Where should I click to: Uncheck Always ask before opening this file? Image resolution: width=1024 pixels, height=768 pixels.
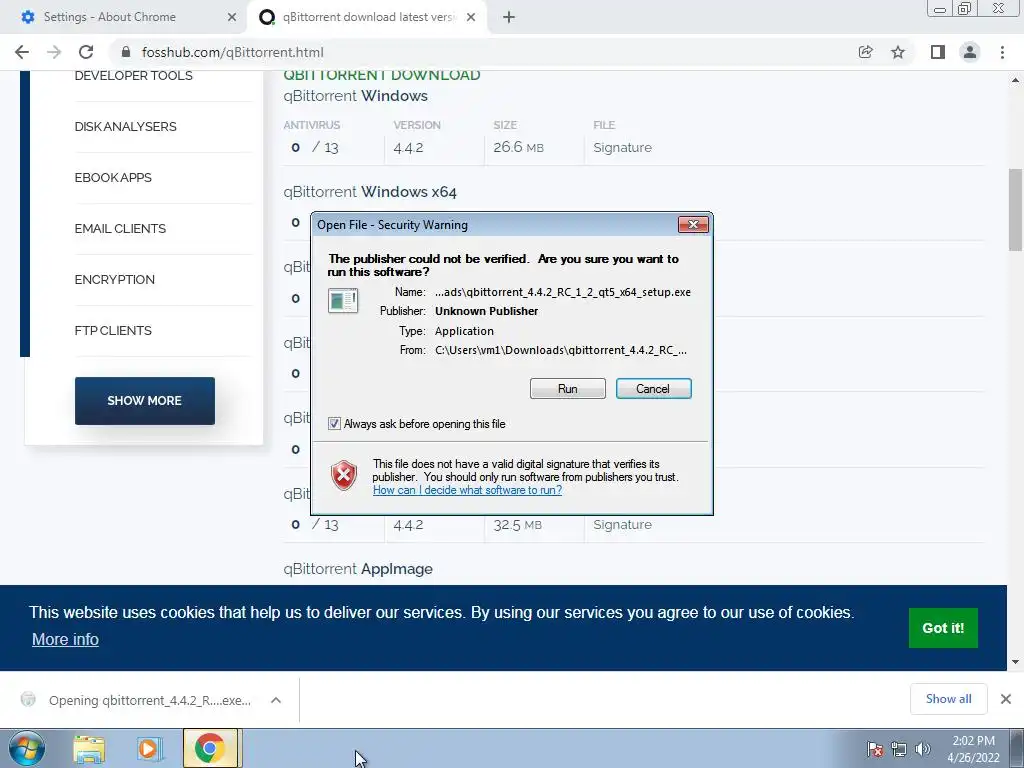coord(334,424)
